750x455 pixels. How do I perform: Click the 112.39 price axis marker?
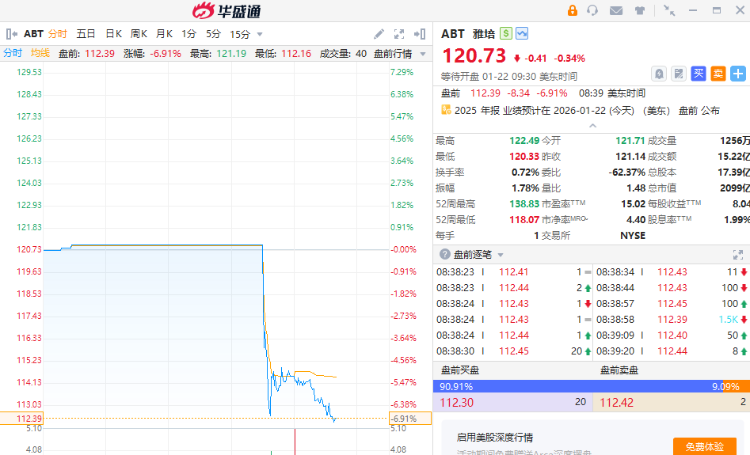click(x=22, y=419)
